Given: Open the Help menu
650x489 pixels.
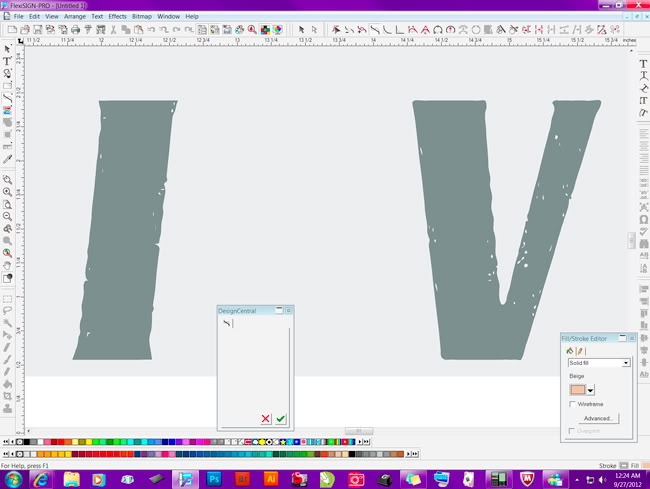Looking at the screenshot, I should coord(192,16).
